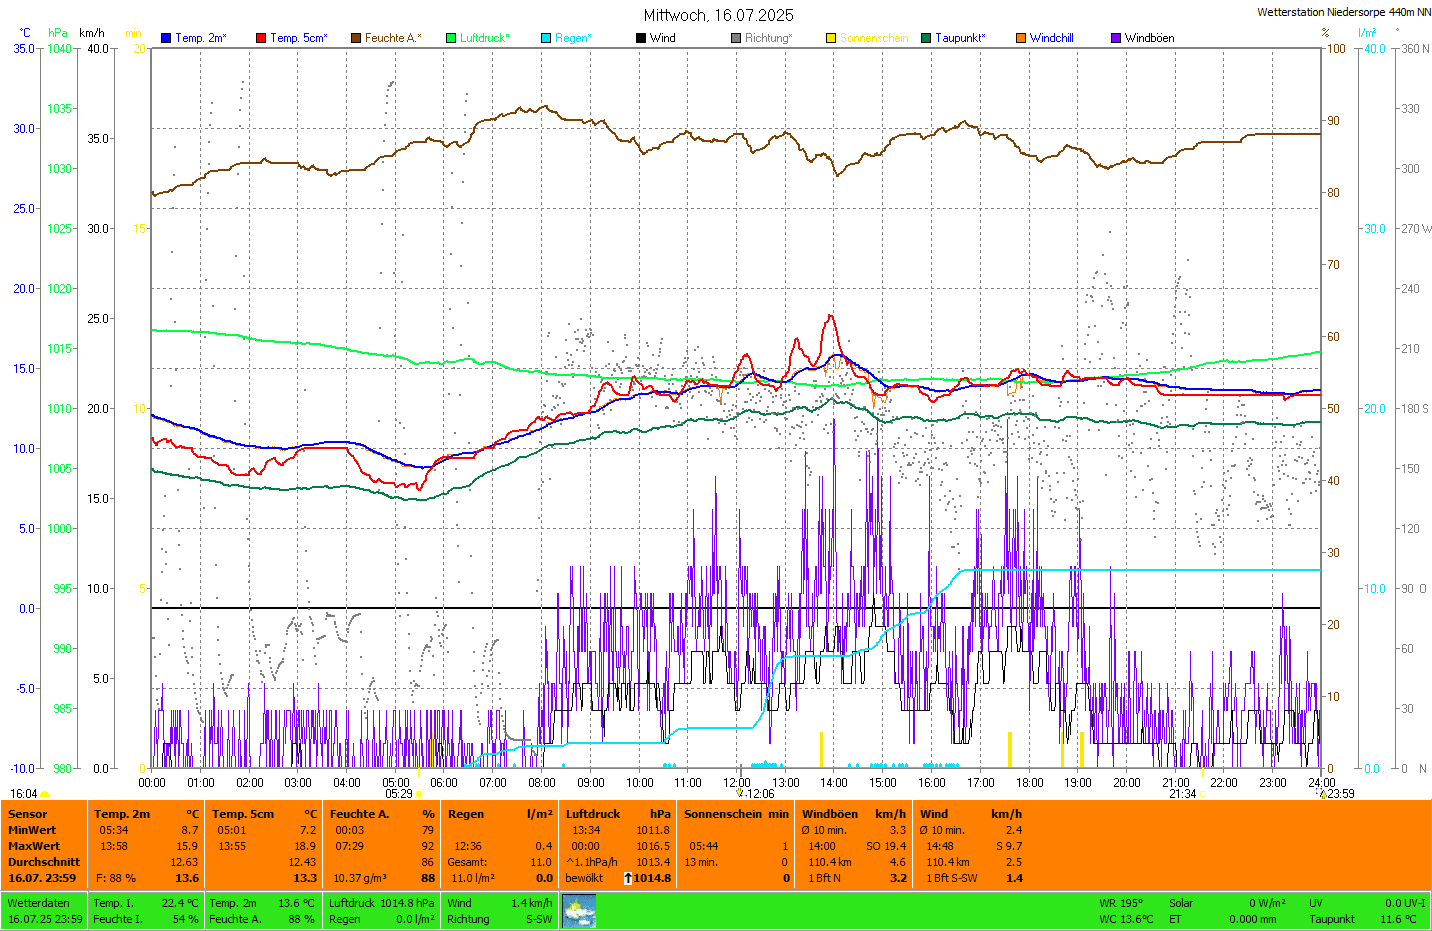
Task: Click the yellow Sonnenschein legend square
Action: [831, 38]
